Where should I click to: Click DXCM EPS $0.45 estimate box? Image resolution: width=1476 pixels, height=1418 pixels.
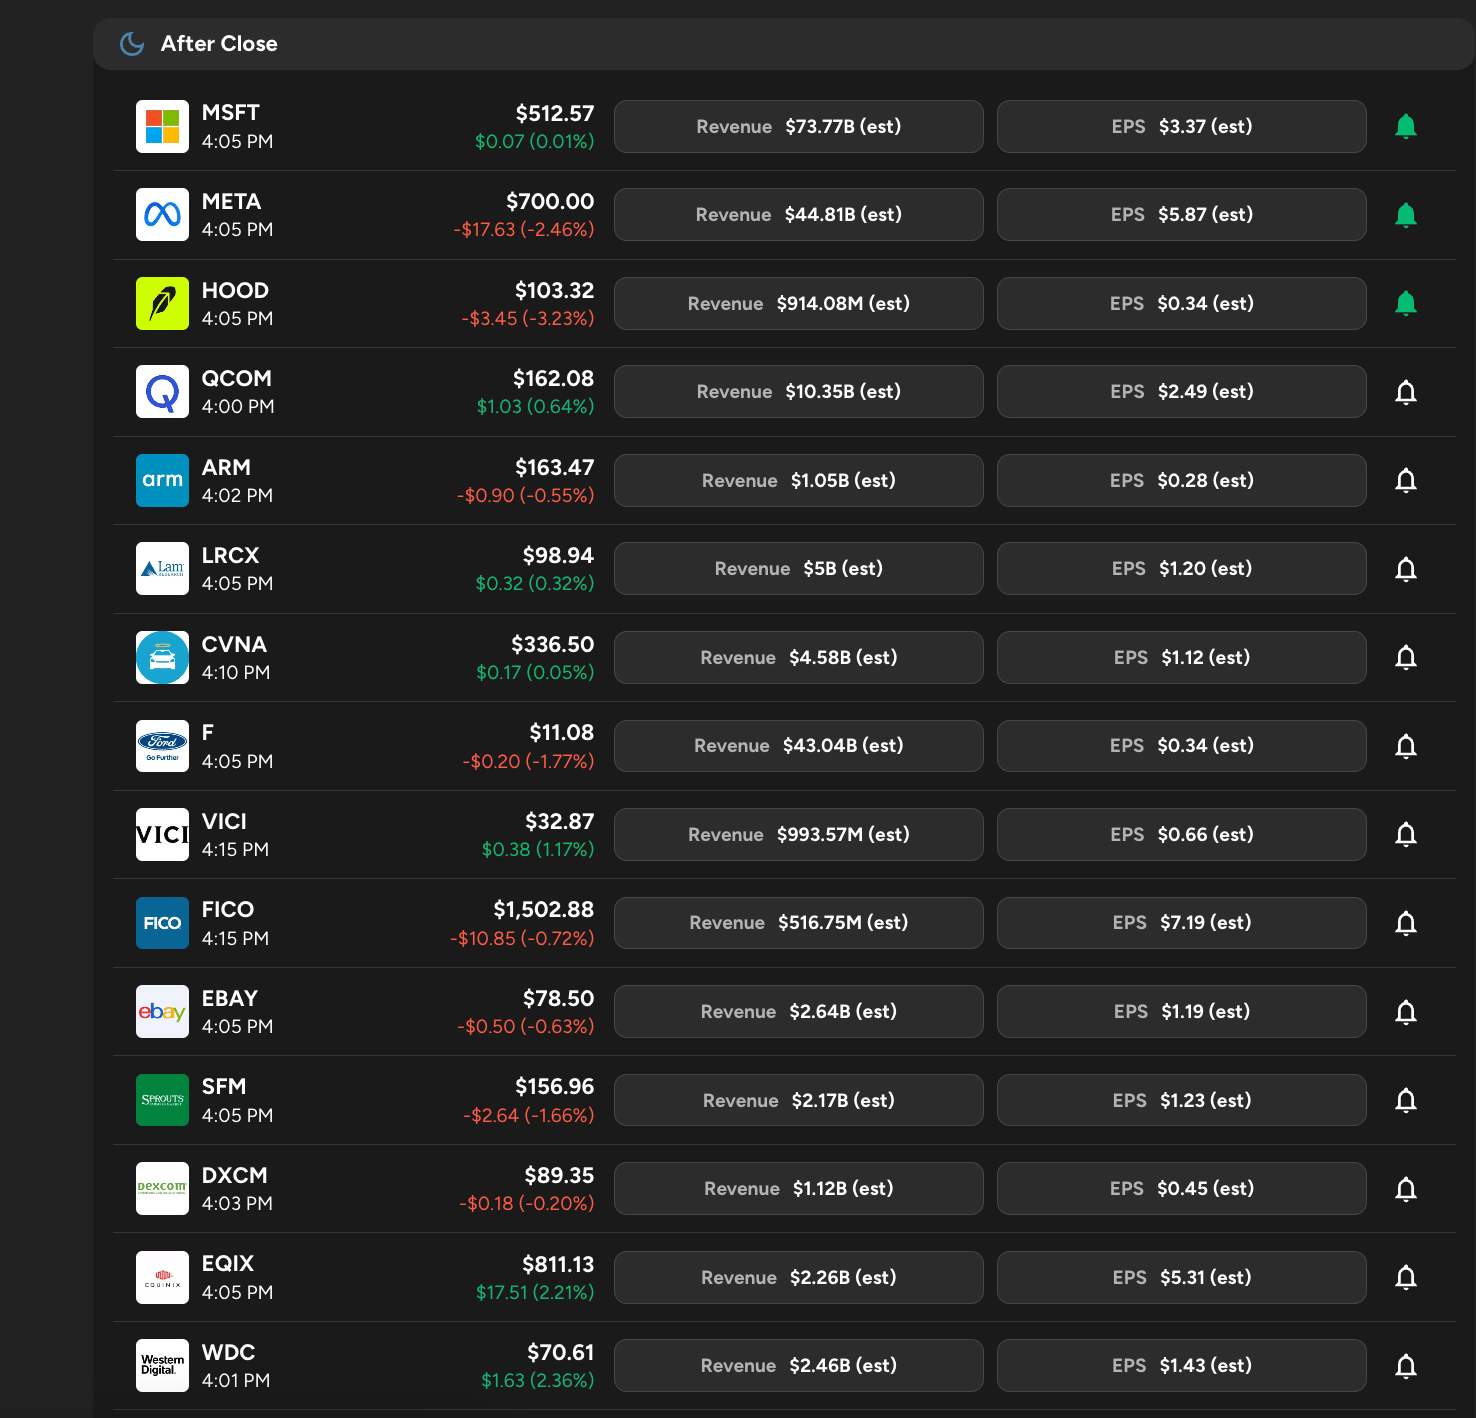pos(1182,1188)
